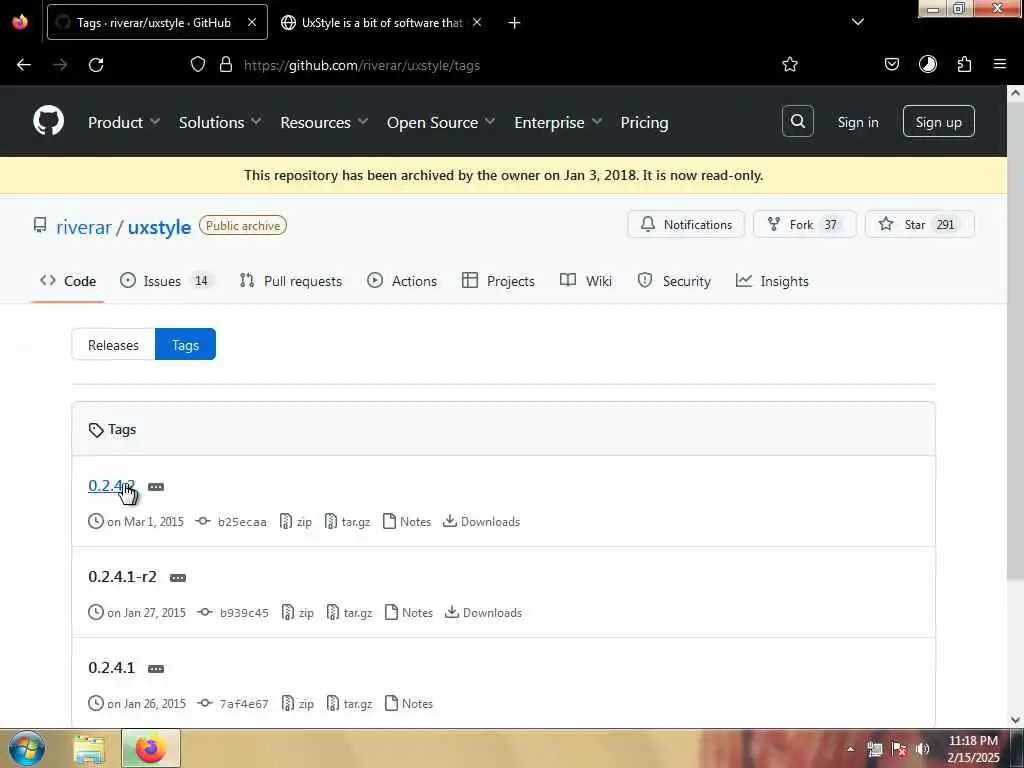Open the Firefox extensions puzzle icon
This screenshot has width=1024, height=768.
pos(964,64)
